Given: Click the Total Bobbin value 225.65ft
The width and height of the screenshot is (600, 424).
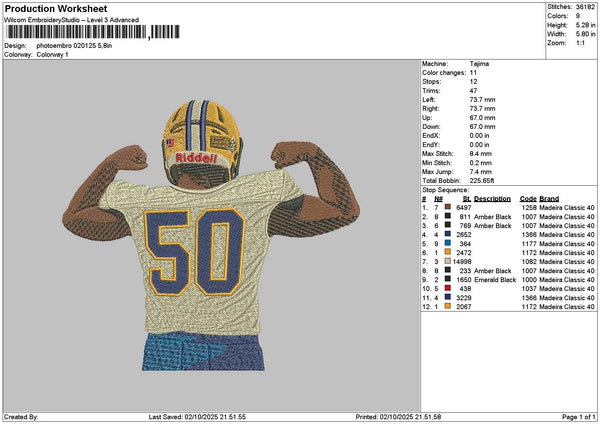Looking at the screenshot, I should pos(482,181).
